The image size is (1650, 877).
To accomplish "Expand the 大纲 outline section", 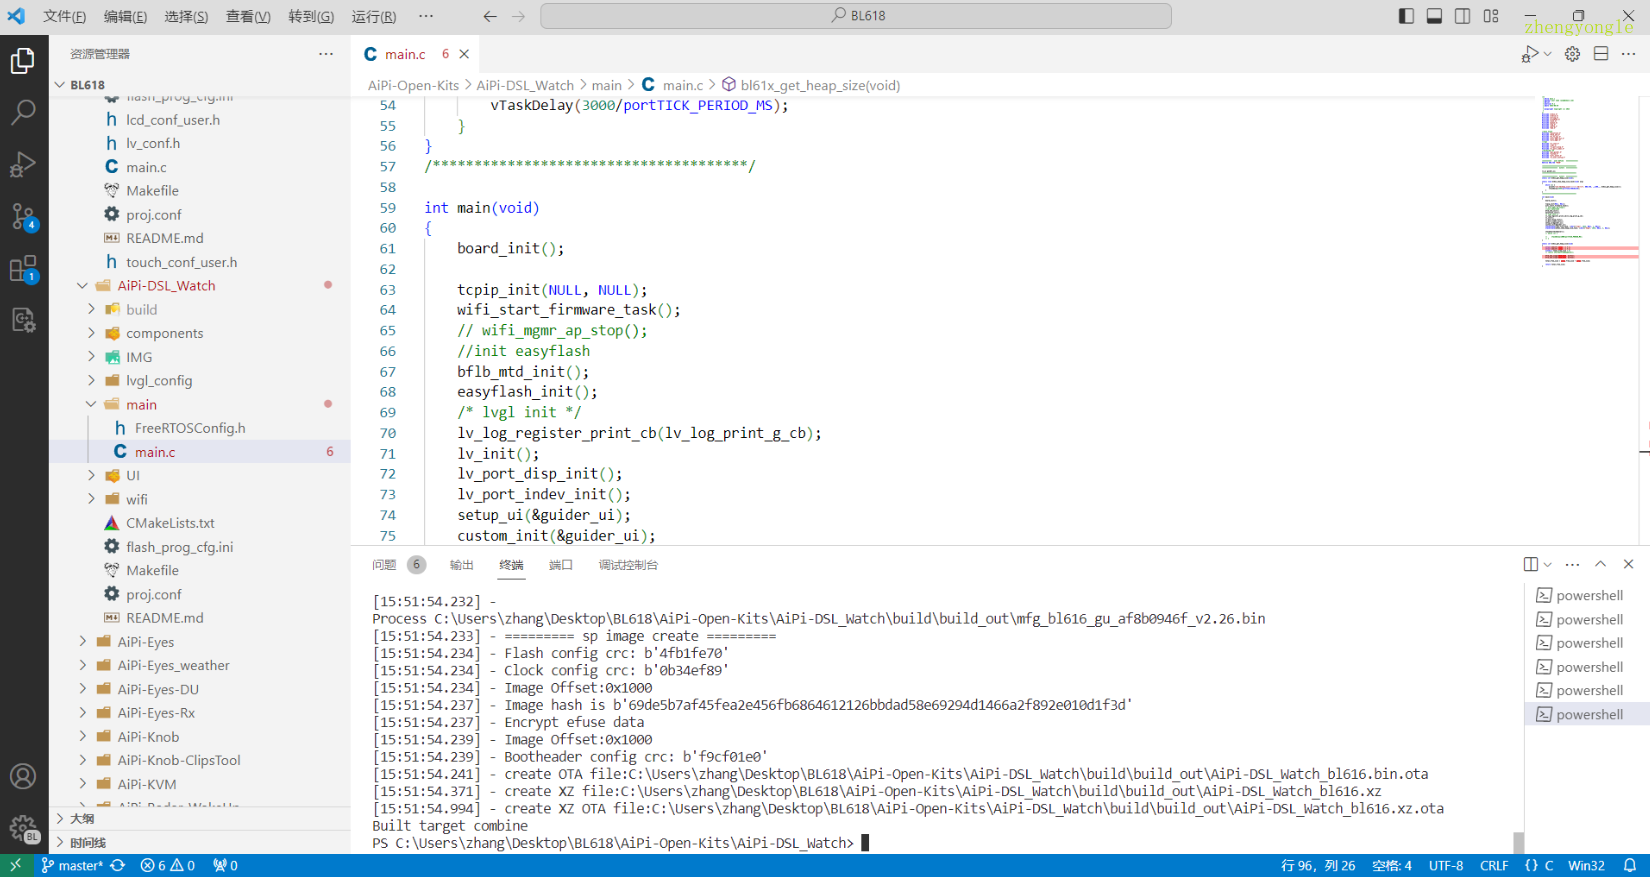I will coord(200,818).
